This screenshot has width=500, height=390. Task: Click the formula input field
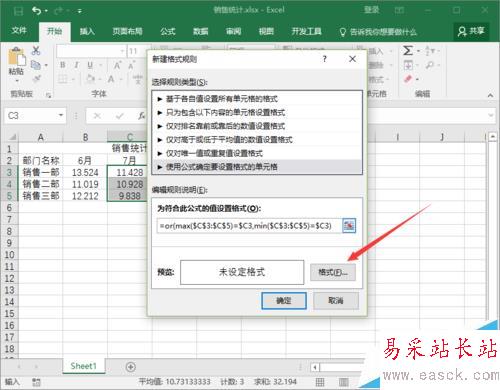coord(249,226)
